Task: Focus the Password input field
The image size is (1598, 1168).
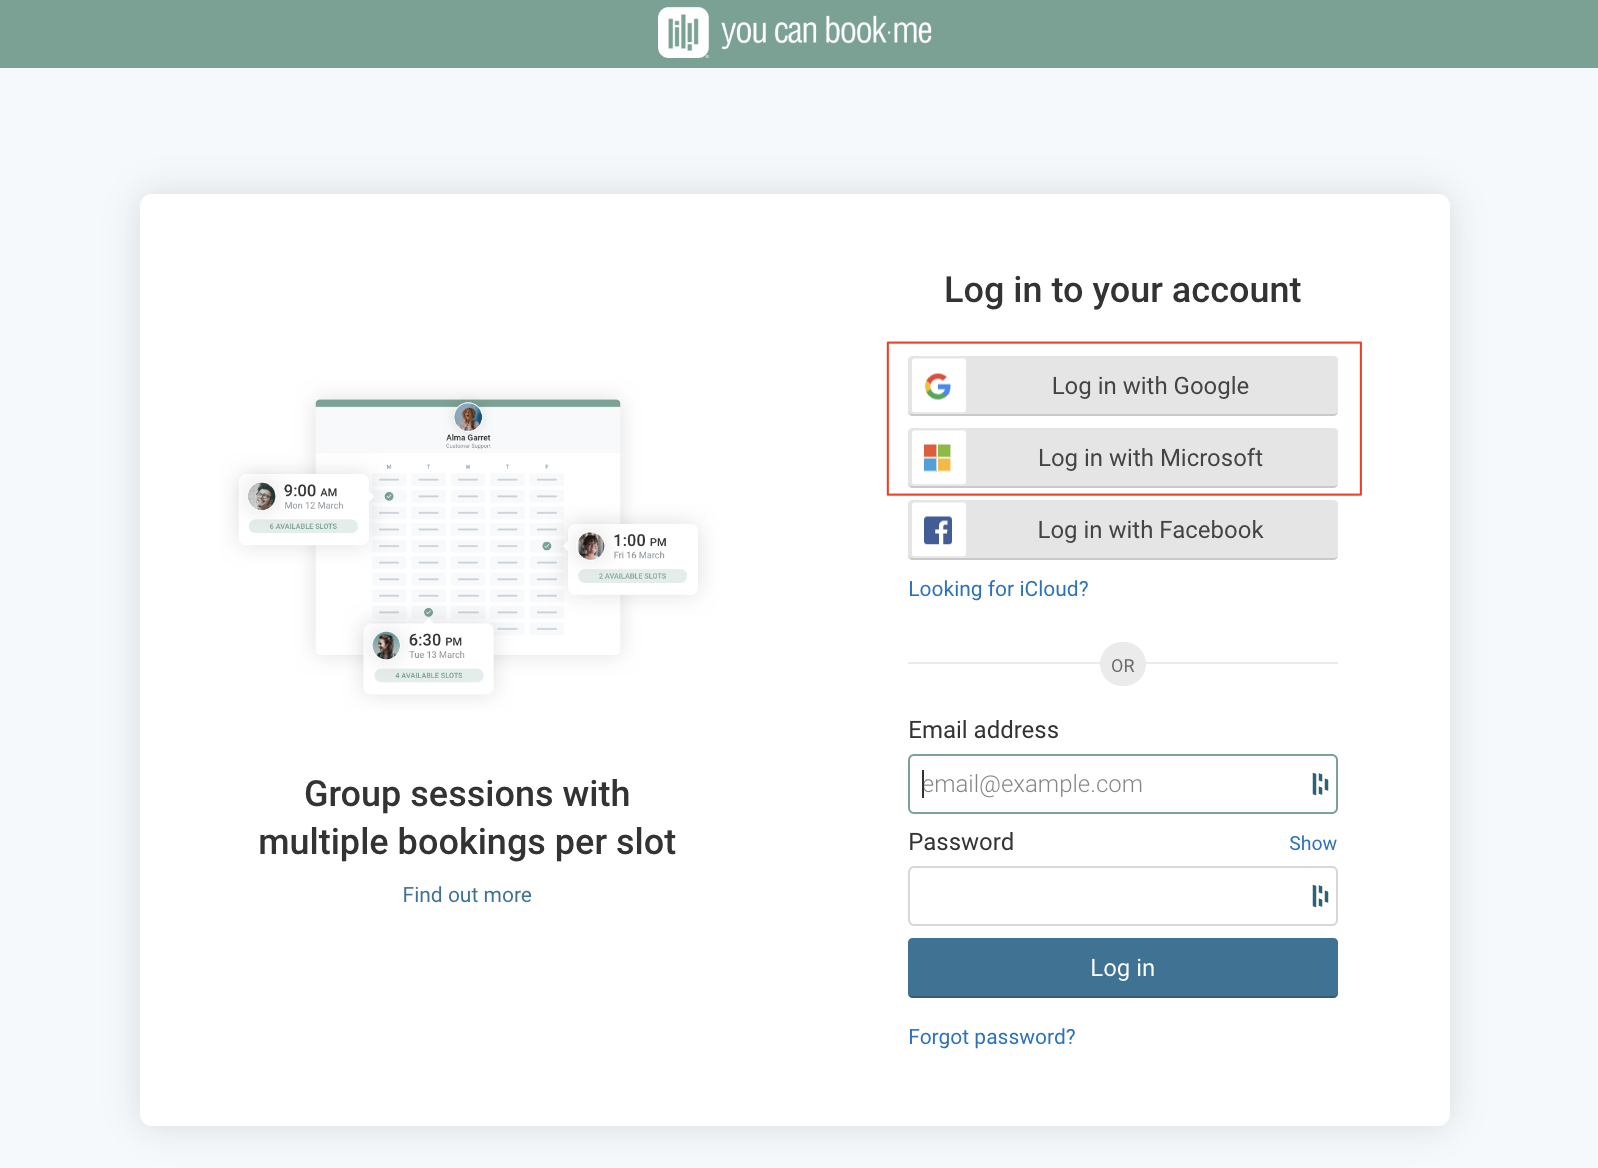Action: click(1123, 896)
